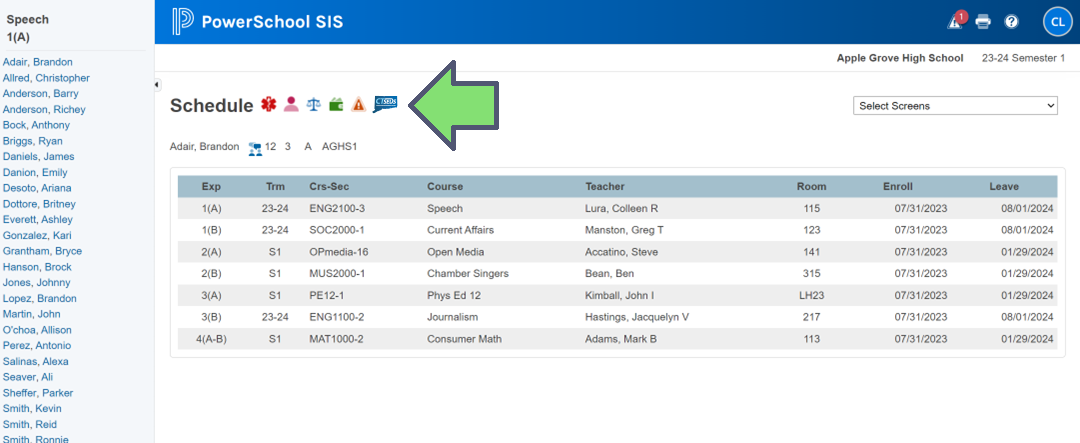Open the Select Screens dropdown
Viewport: 1080px width, 443px height.
(955, 106)
